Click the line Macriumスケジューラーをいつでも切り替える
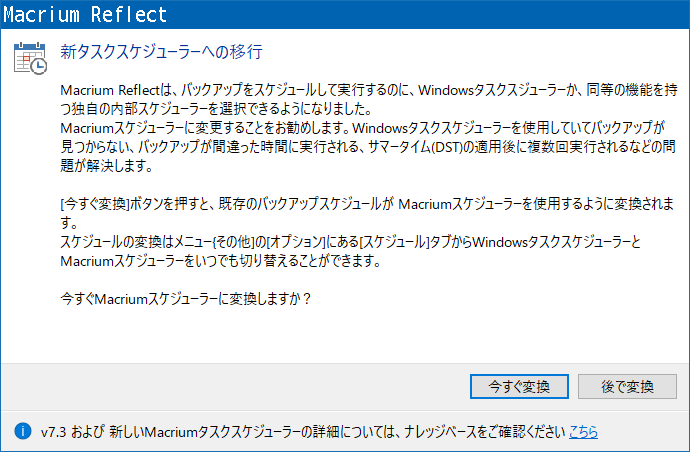690x452 pixels. click(221, 261)
